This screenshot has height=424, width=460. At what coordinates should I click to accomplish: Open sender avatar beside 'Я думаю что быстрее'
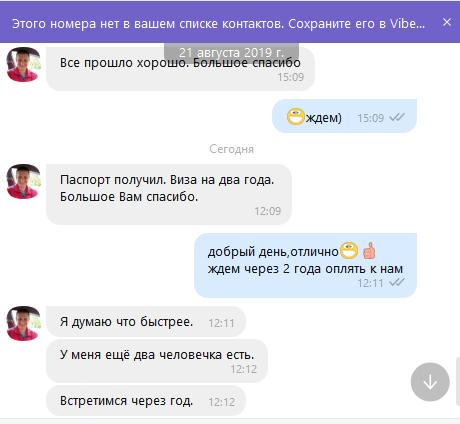[x=23, y=323]
